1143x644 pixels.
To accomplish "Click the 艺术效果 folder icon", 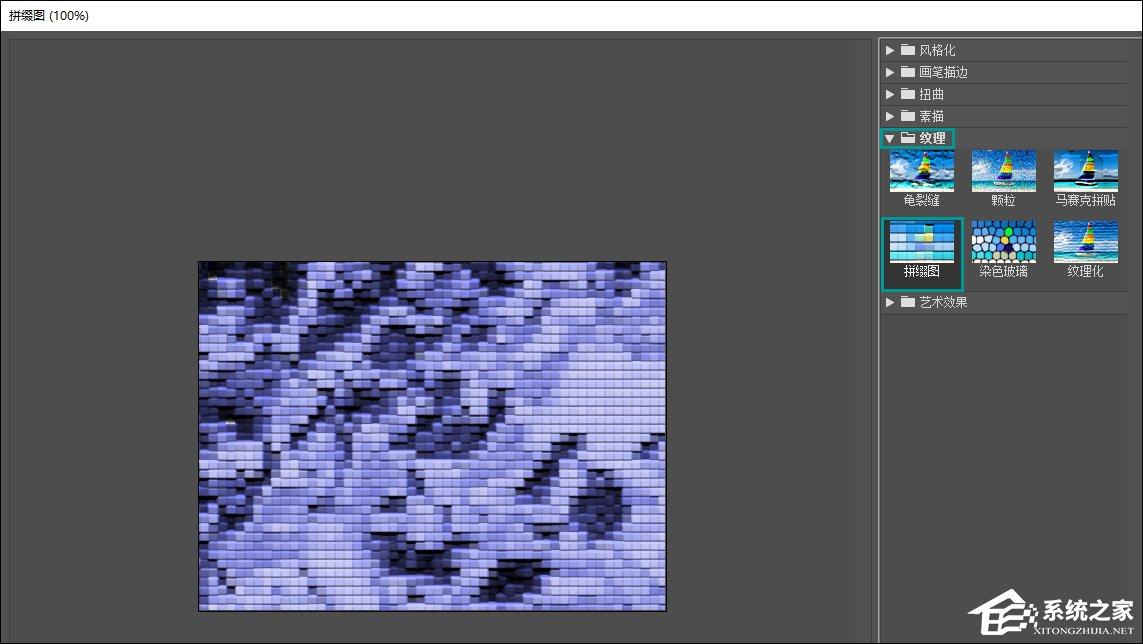I will pyautogui.click(x=908, y=301).
